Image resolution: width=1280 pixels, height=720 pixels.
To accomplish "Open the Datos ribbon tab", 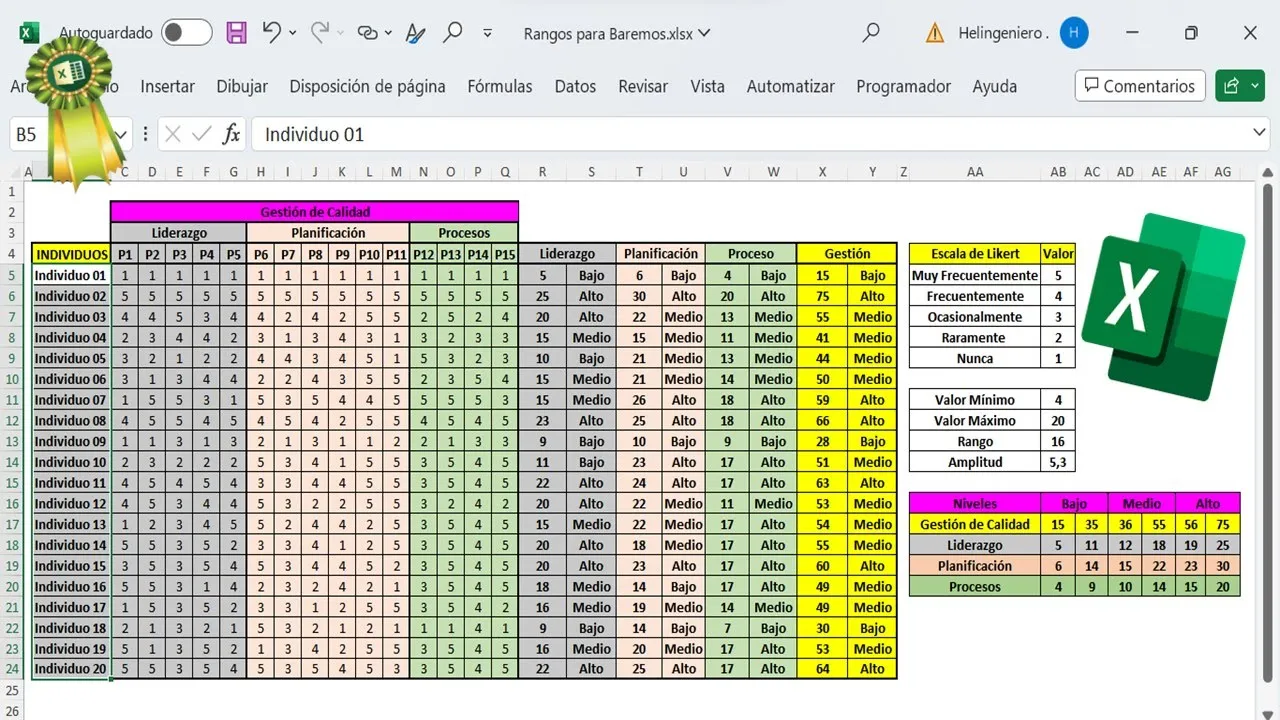I will 575,86.
